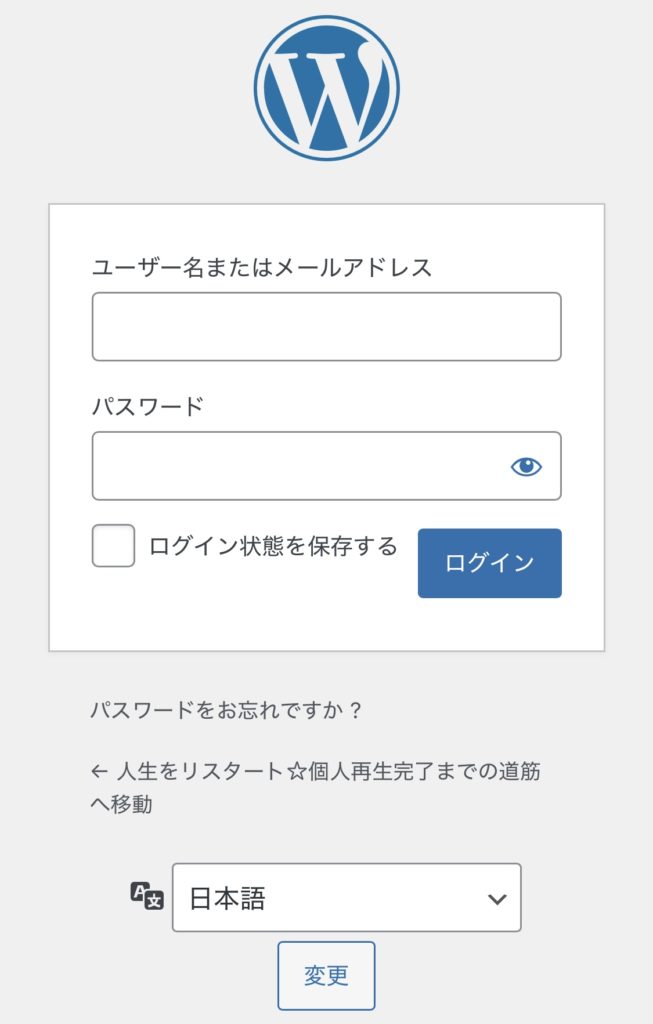Show password with the eye icon
Viewport: 653px width, 1024px height.
point(526,466)
